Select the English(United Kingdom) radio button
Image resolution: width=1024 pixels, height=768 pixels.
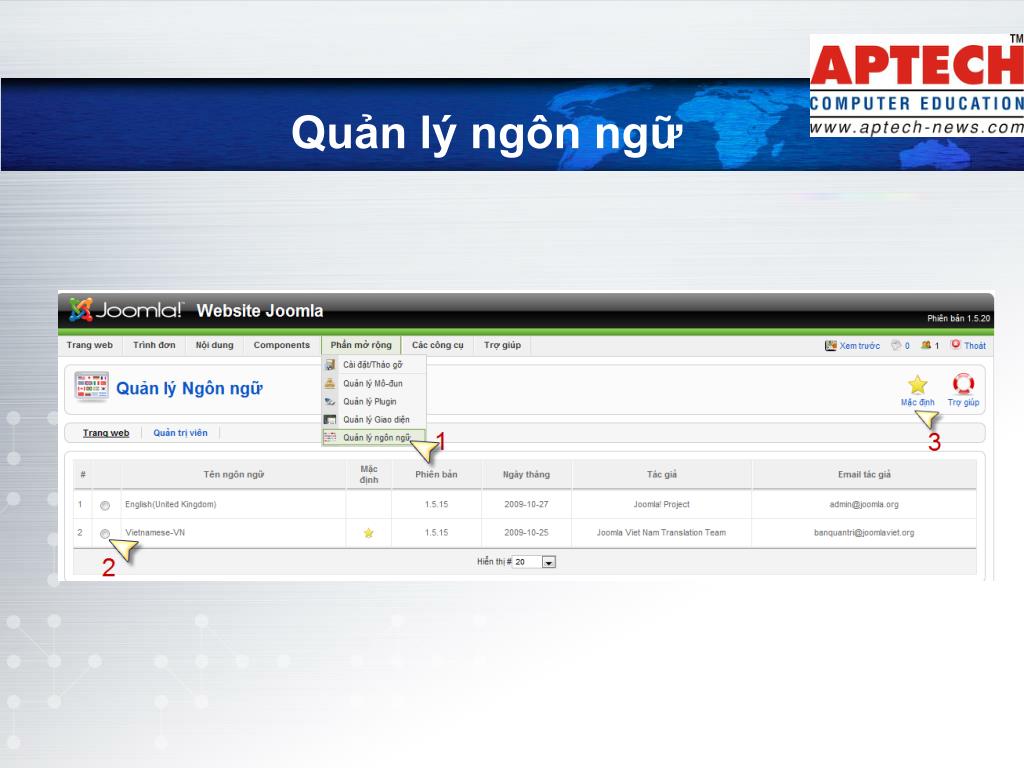(x=105, y=505)
